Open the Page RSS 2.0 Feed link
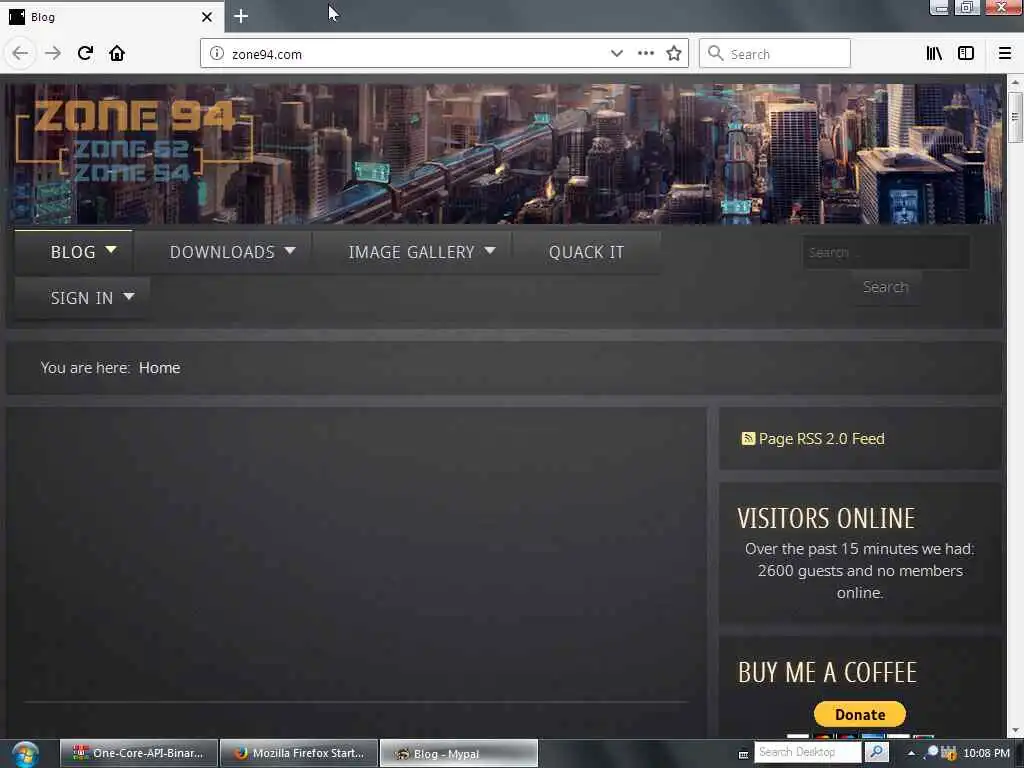The width and height of the screenshot is (1024, 768). coord(822,439)
